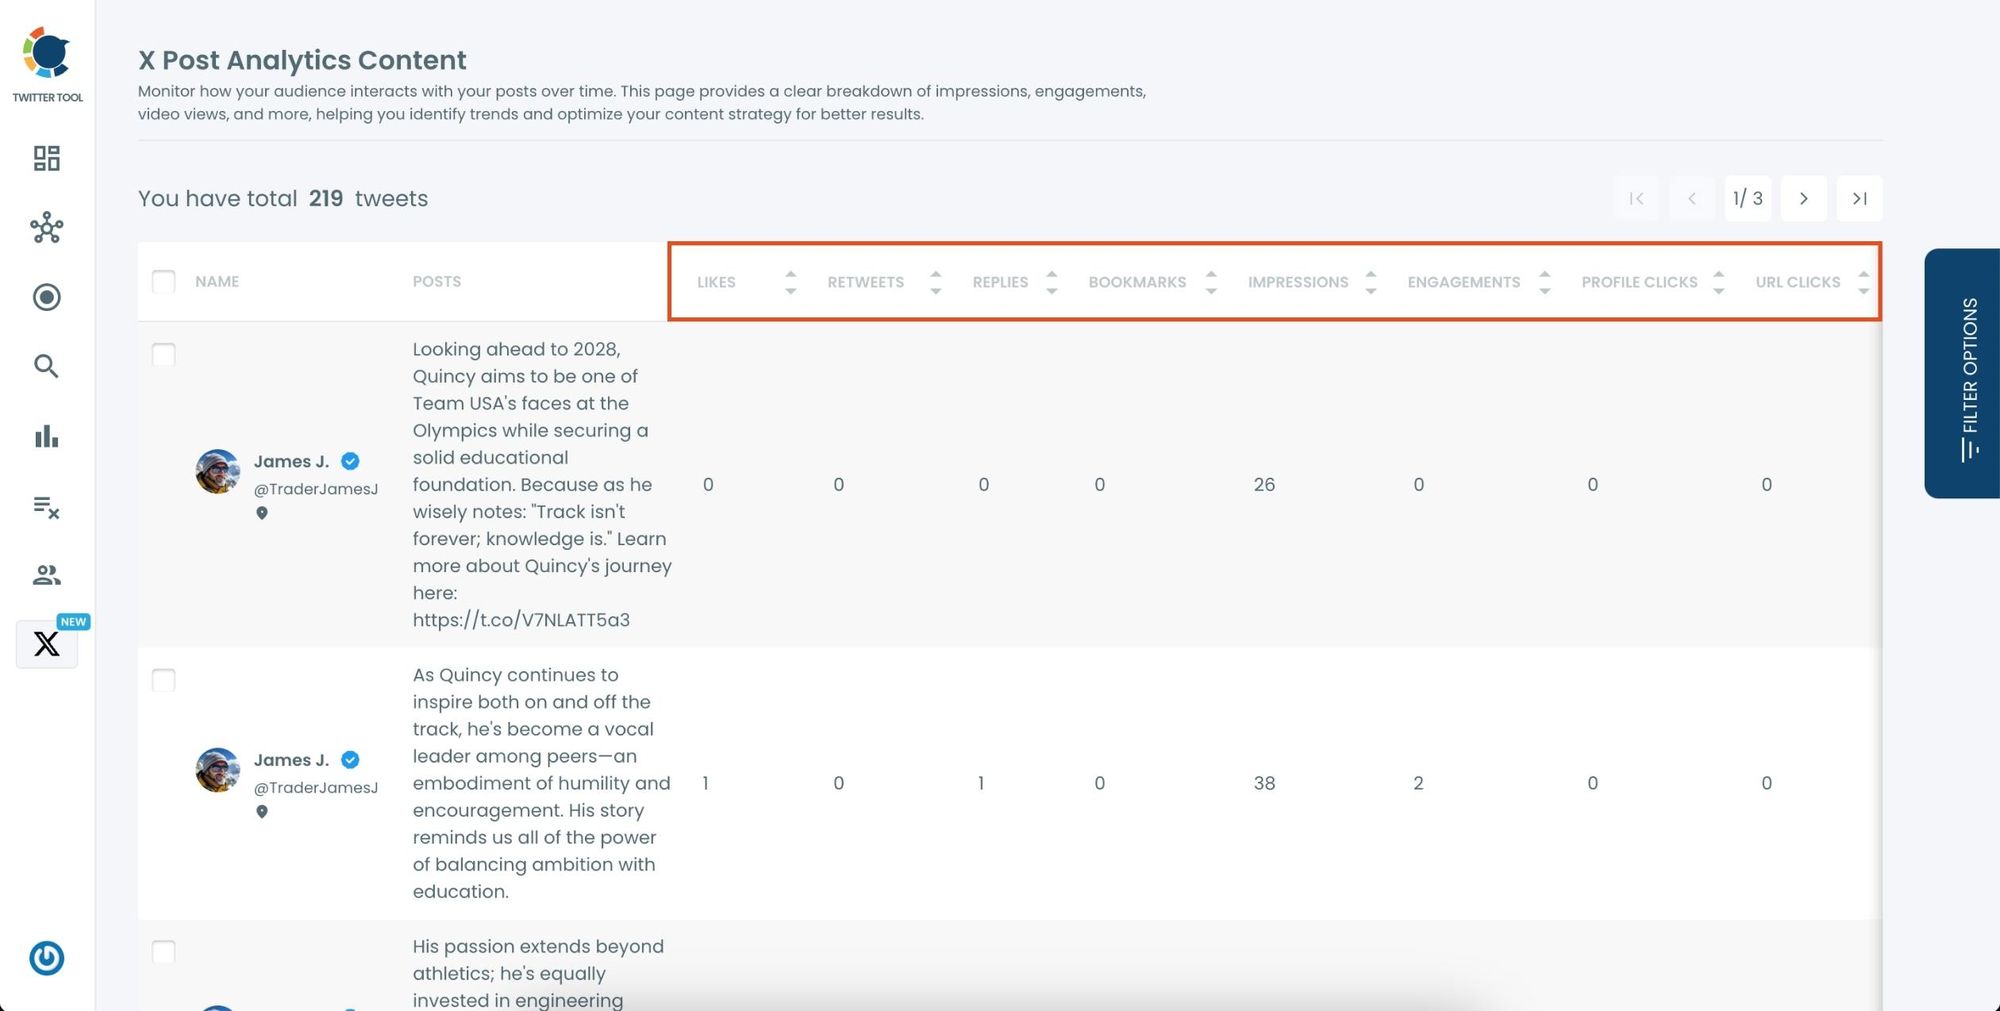Open the audience people icon in sidebar
The height and width of the screenshot is (1011, 2000).
pyautogui.click(x=45, y=574)
